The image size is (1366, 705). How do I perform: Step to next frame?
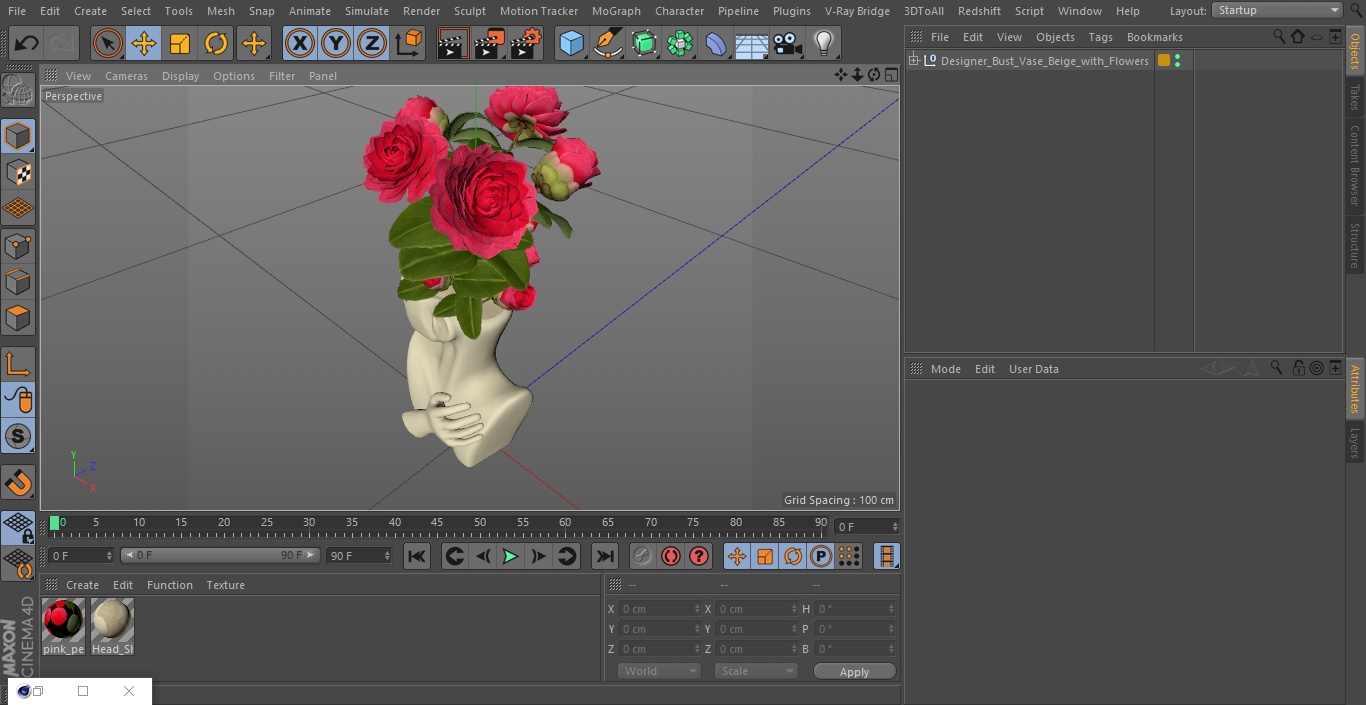pyautogui.click(x=538, y=556)
